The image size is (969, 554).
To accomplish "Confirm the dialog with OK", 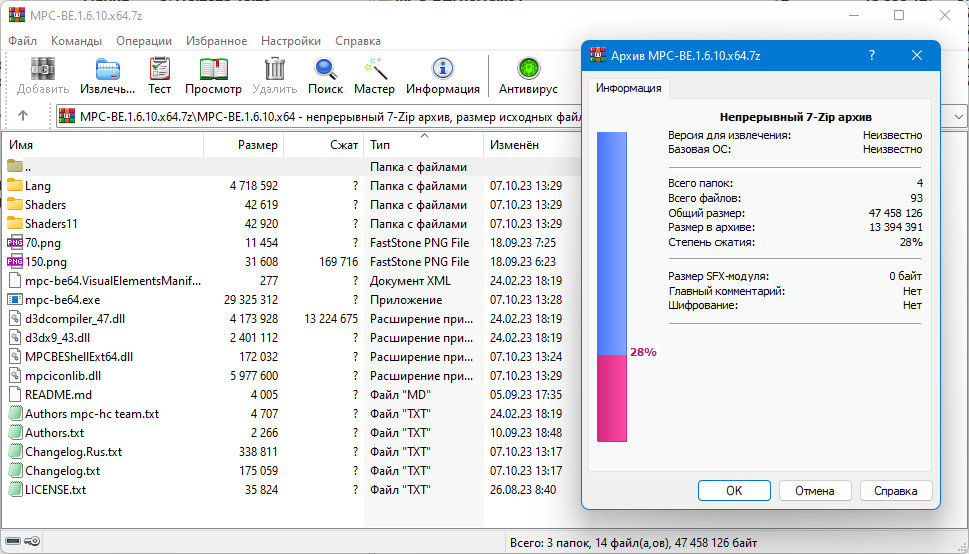I will click(734, 490).
